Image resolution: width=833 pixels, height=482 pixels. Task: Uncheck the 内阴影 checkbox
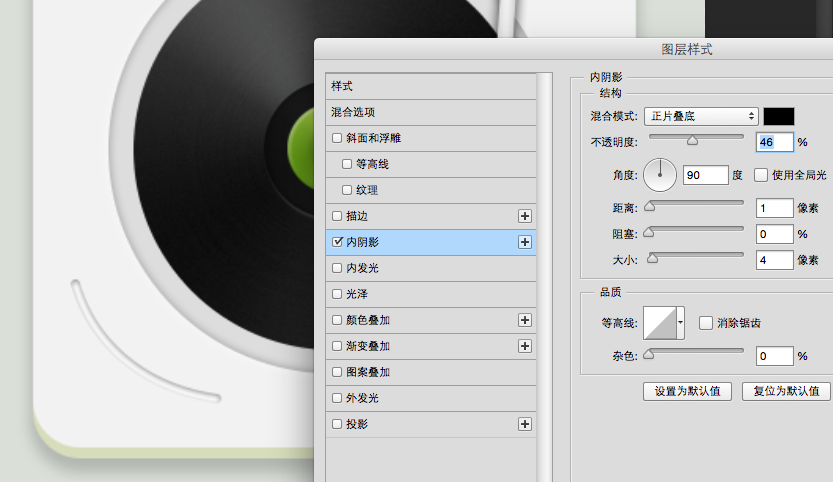click(337, 242)
